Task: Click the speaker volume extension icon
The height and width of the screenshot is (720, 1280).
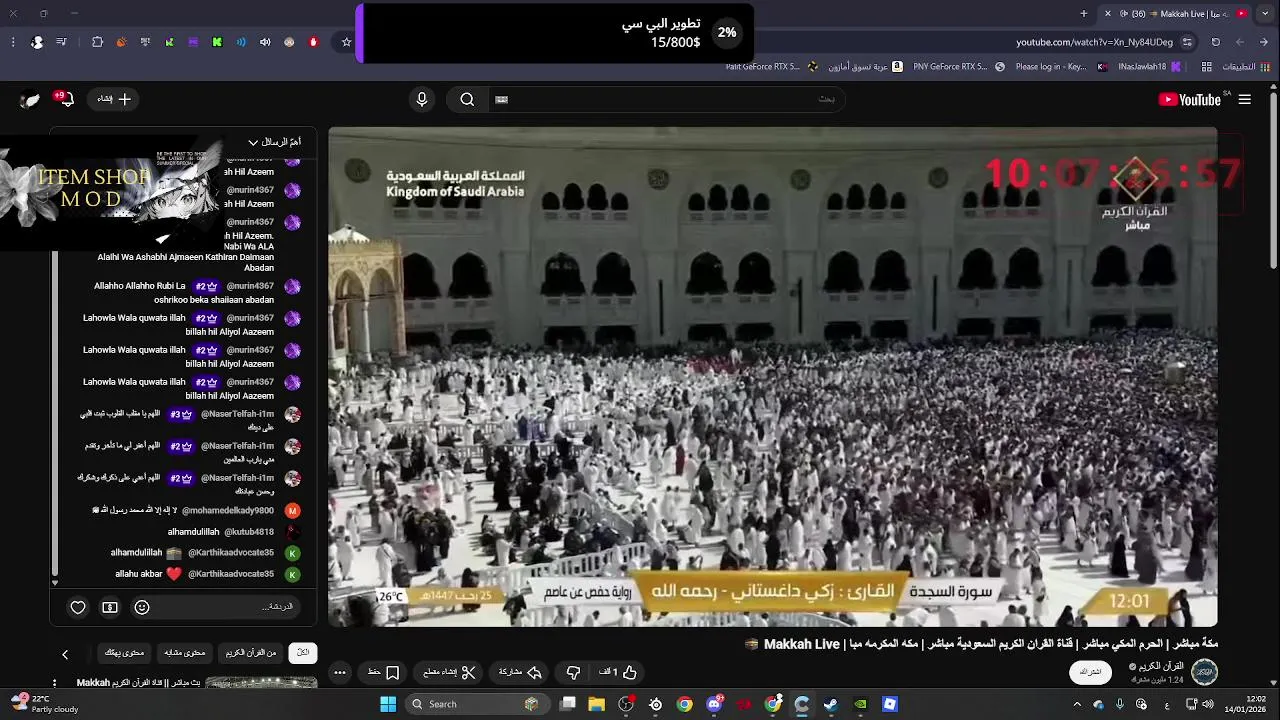Action: click(265, 42)
